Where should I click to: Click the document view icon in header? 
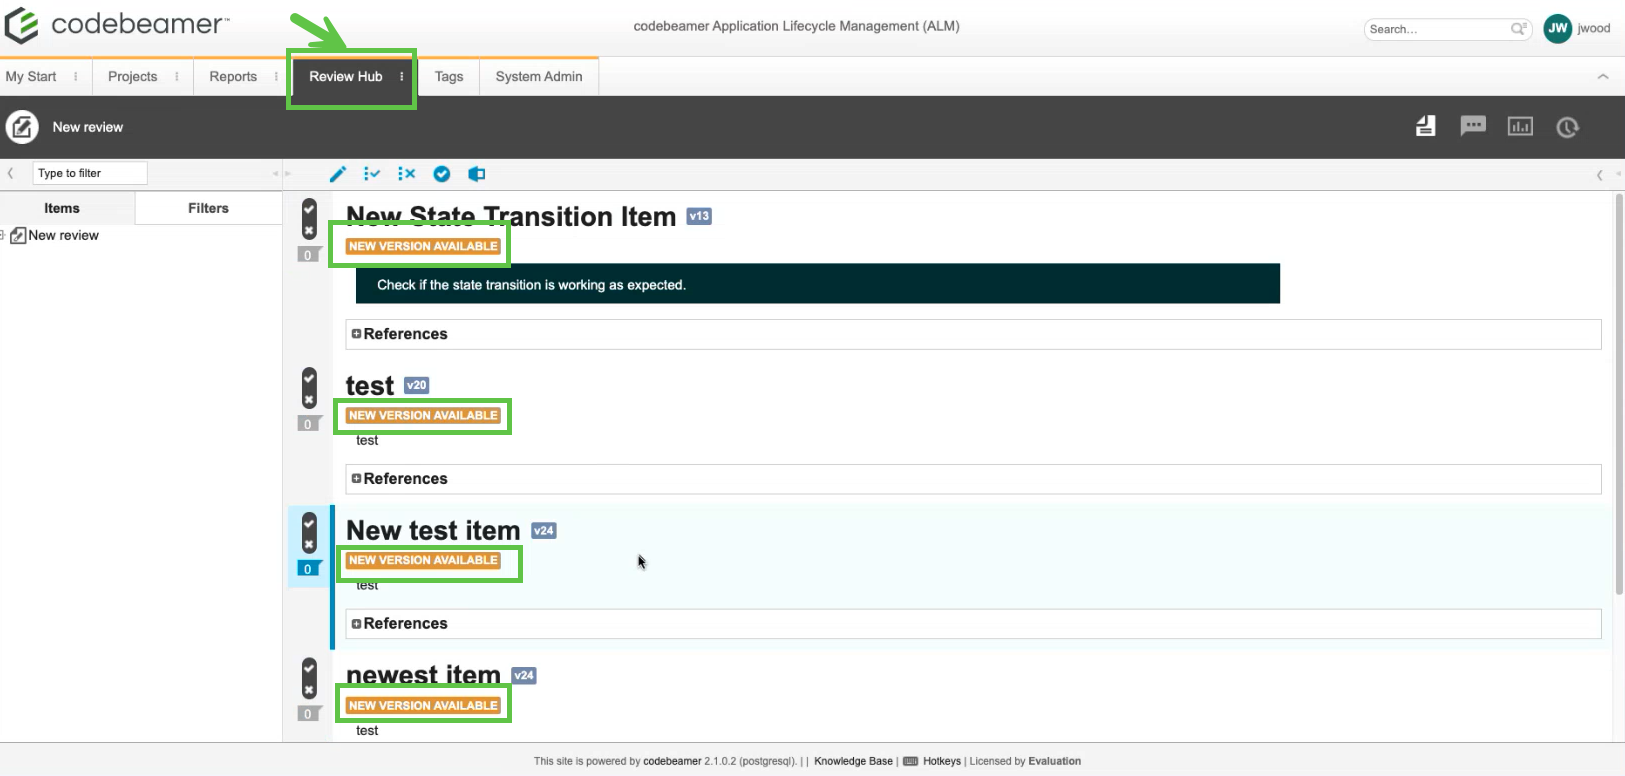(1425, 126)
